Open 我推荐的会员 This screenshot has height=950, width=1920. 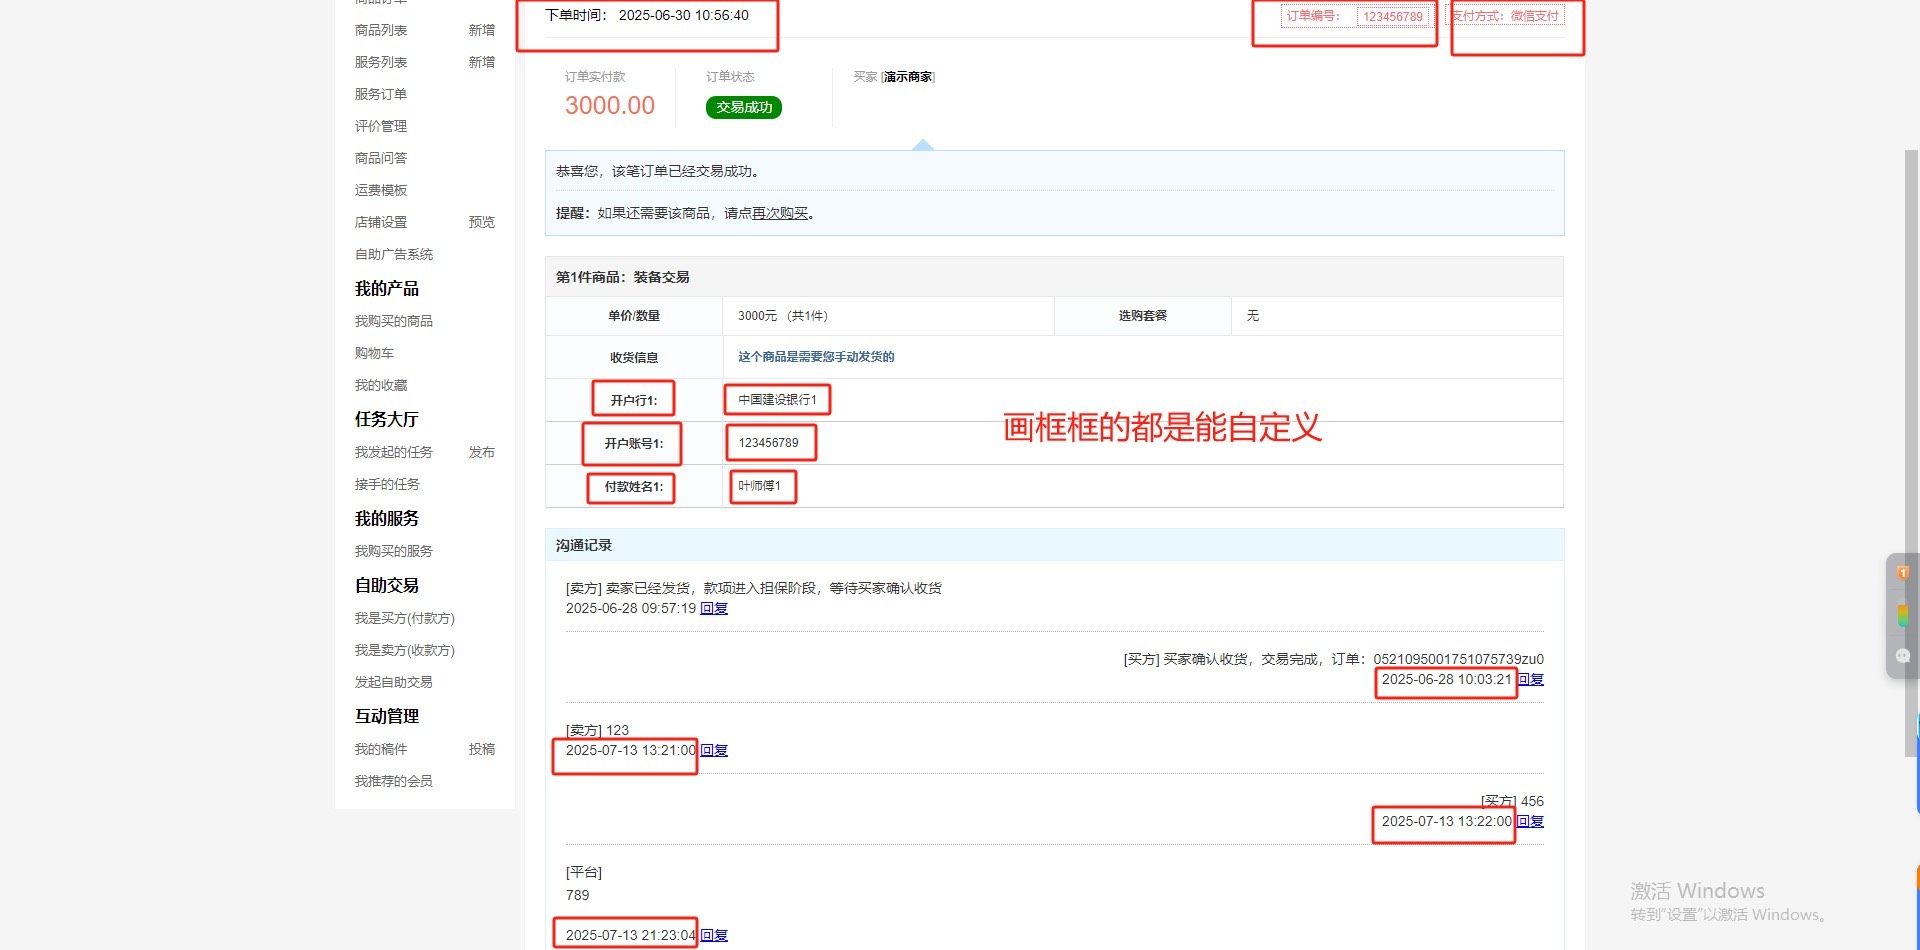[394, 781]
